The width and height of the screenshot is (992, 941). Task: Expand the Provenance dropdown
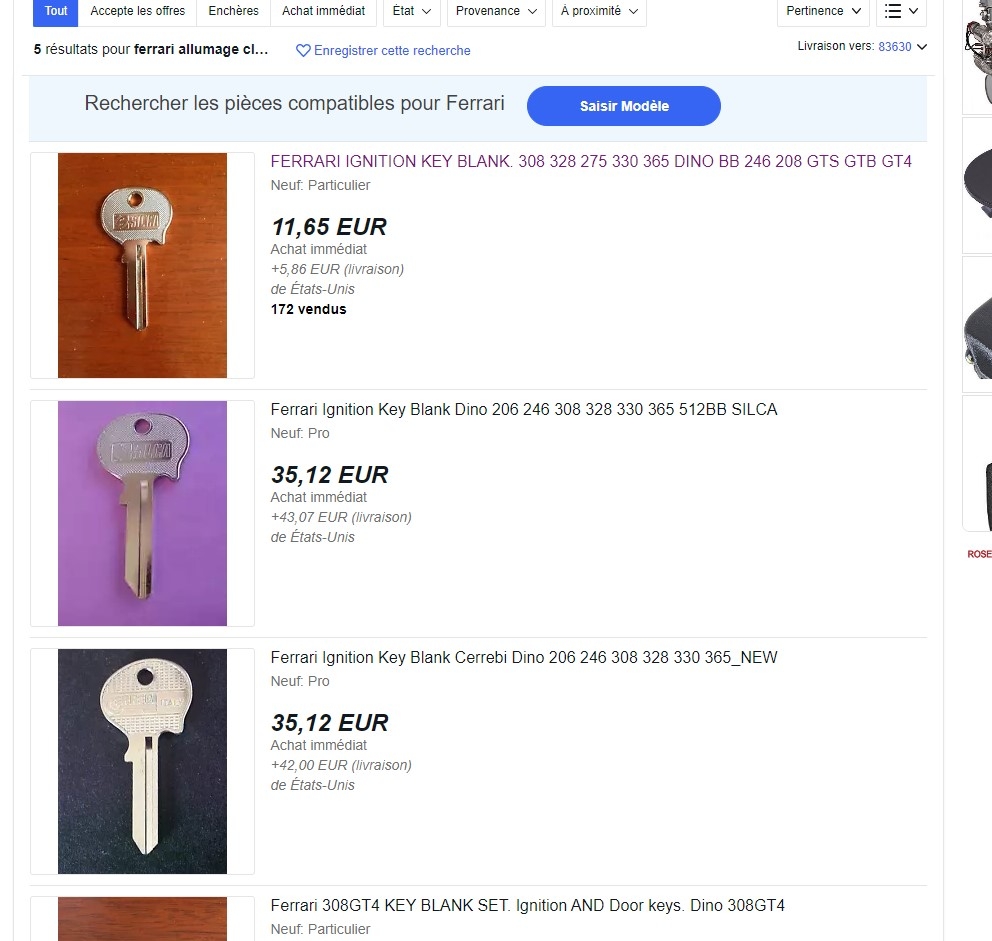tap(496, 11)
